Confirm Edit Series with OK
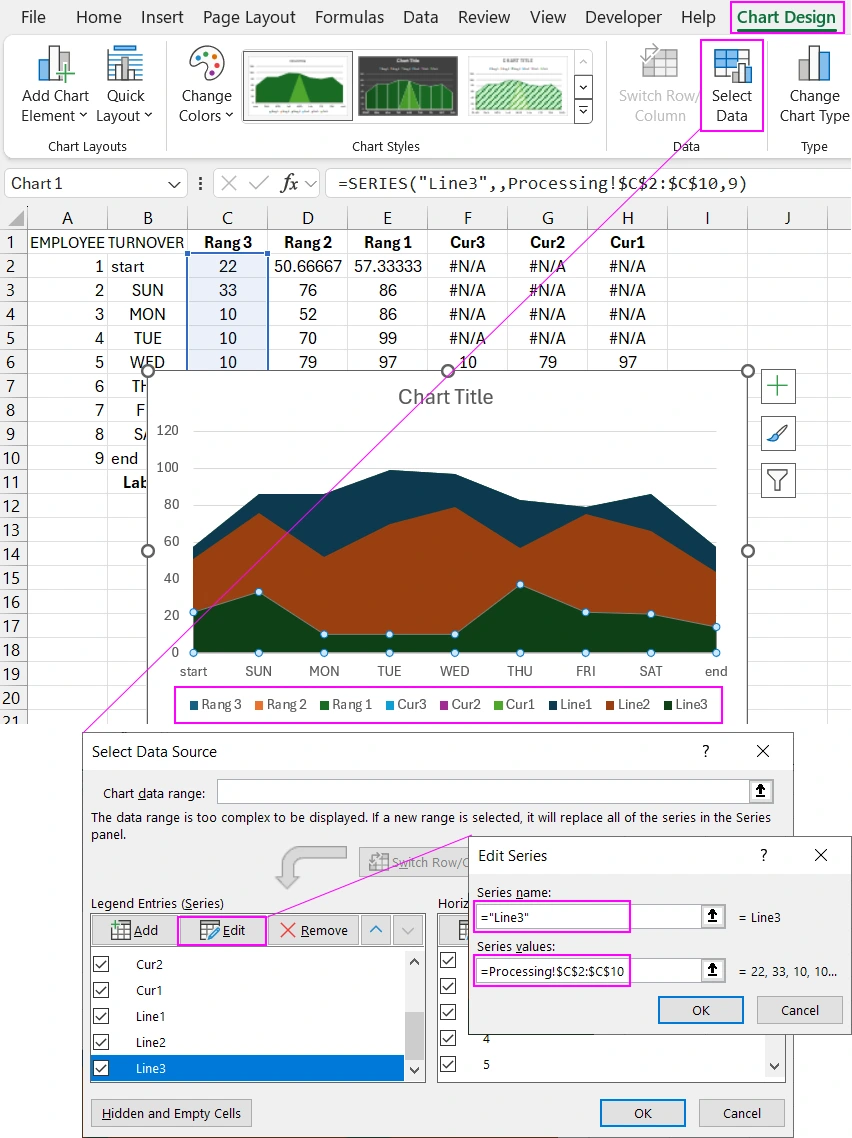Screen dimensions: 852x1138 tap(700, 1010)
